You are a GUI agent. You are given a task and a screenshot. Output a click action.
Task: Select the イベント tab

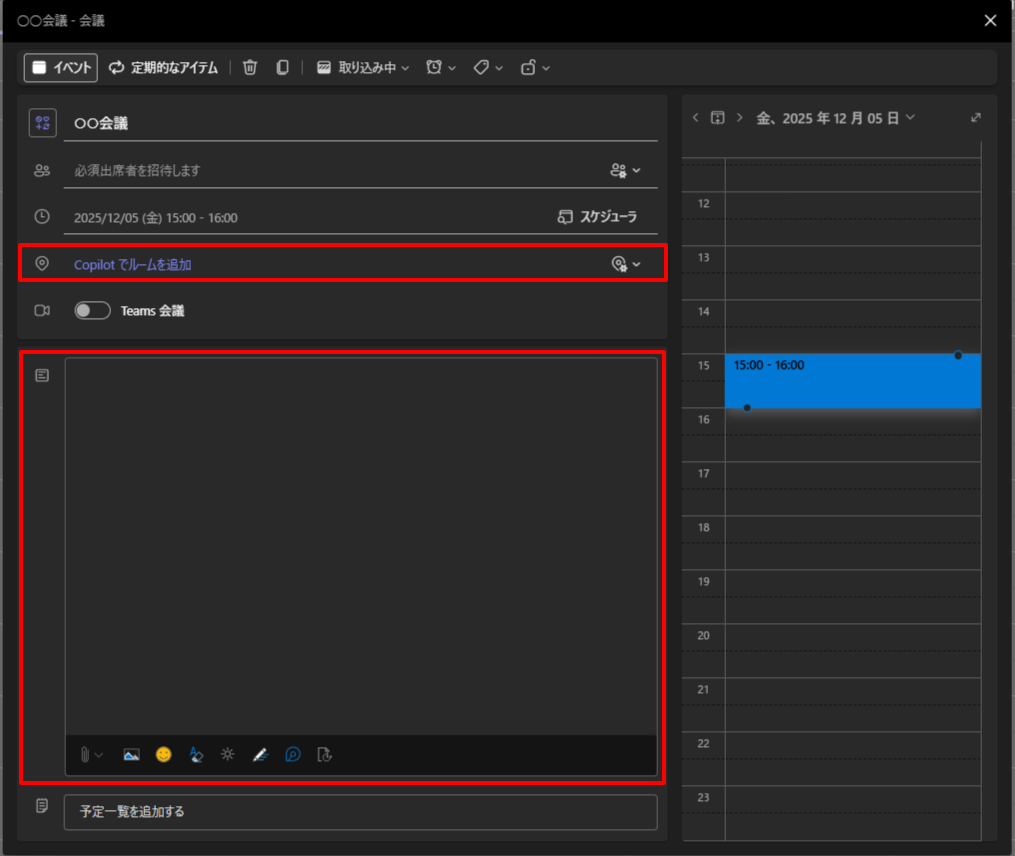[61, 67]
